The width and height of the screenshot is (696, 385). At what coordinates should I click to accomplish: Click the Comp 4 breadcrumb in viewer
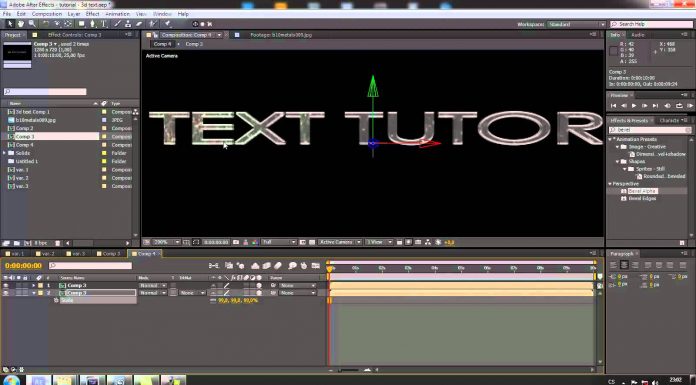[162, 44]
